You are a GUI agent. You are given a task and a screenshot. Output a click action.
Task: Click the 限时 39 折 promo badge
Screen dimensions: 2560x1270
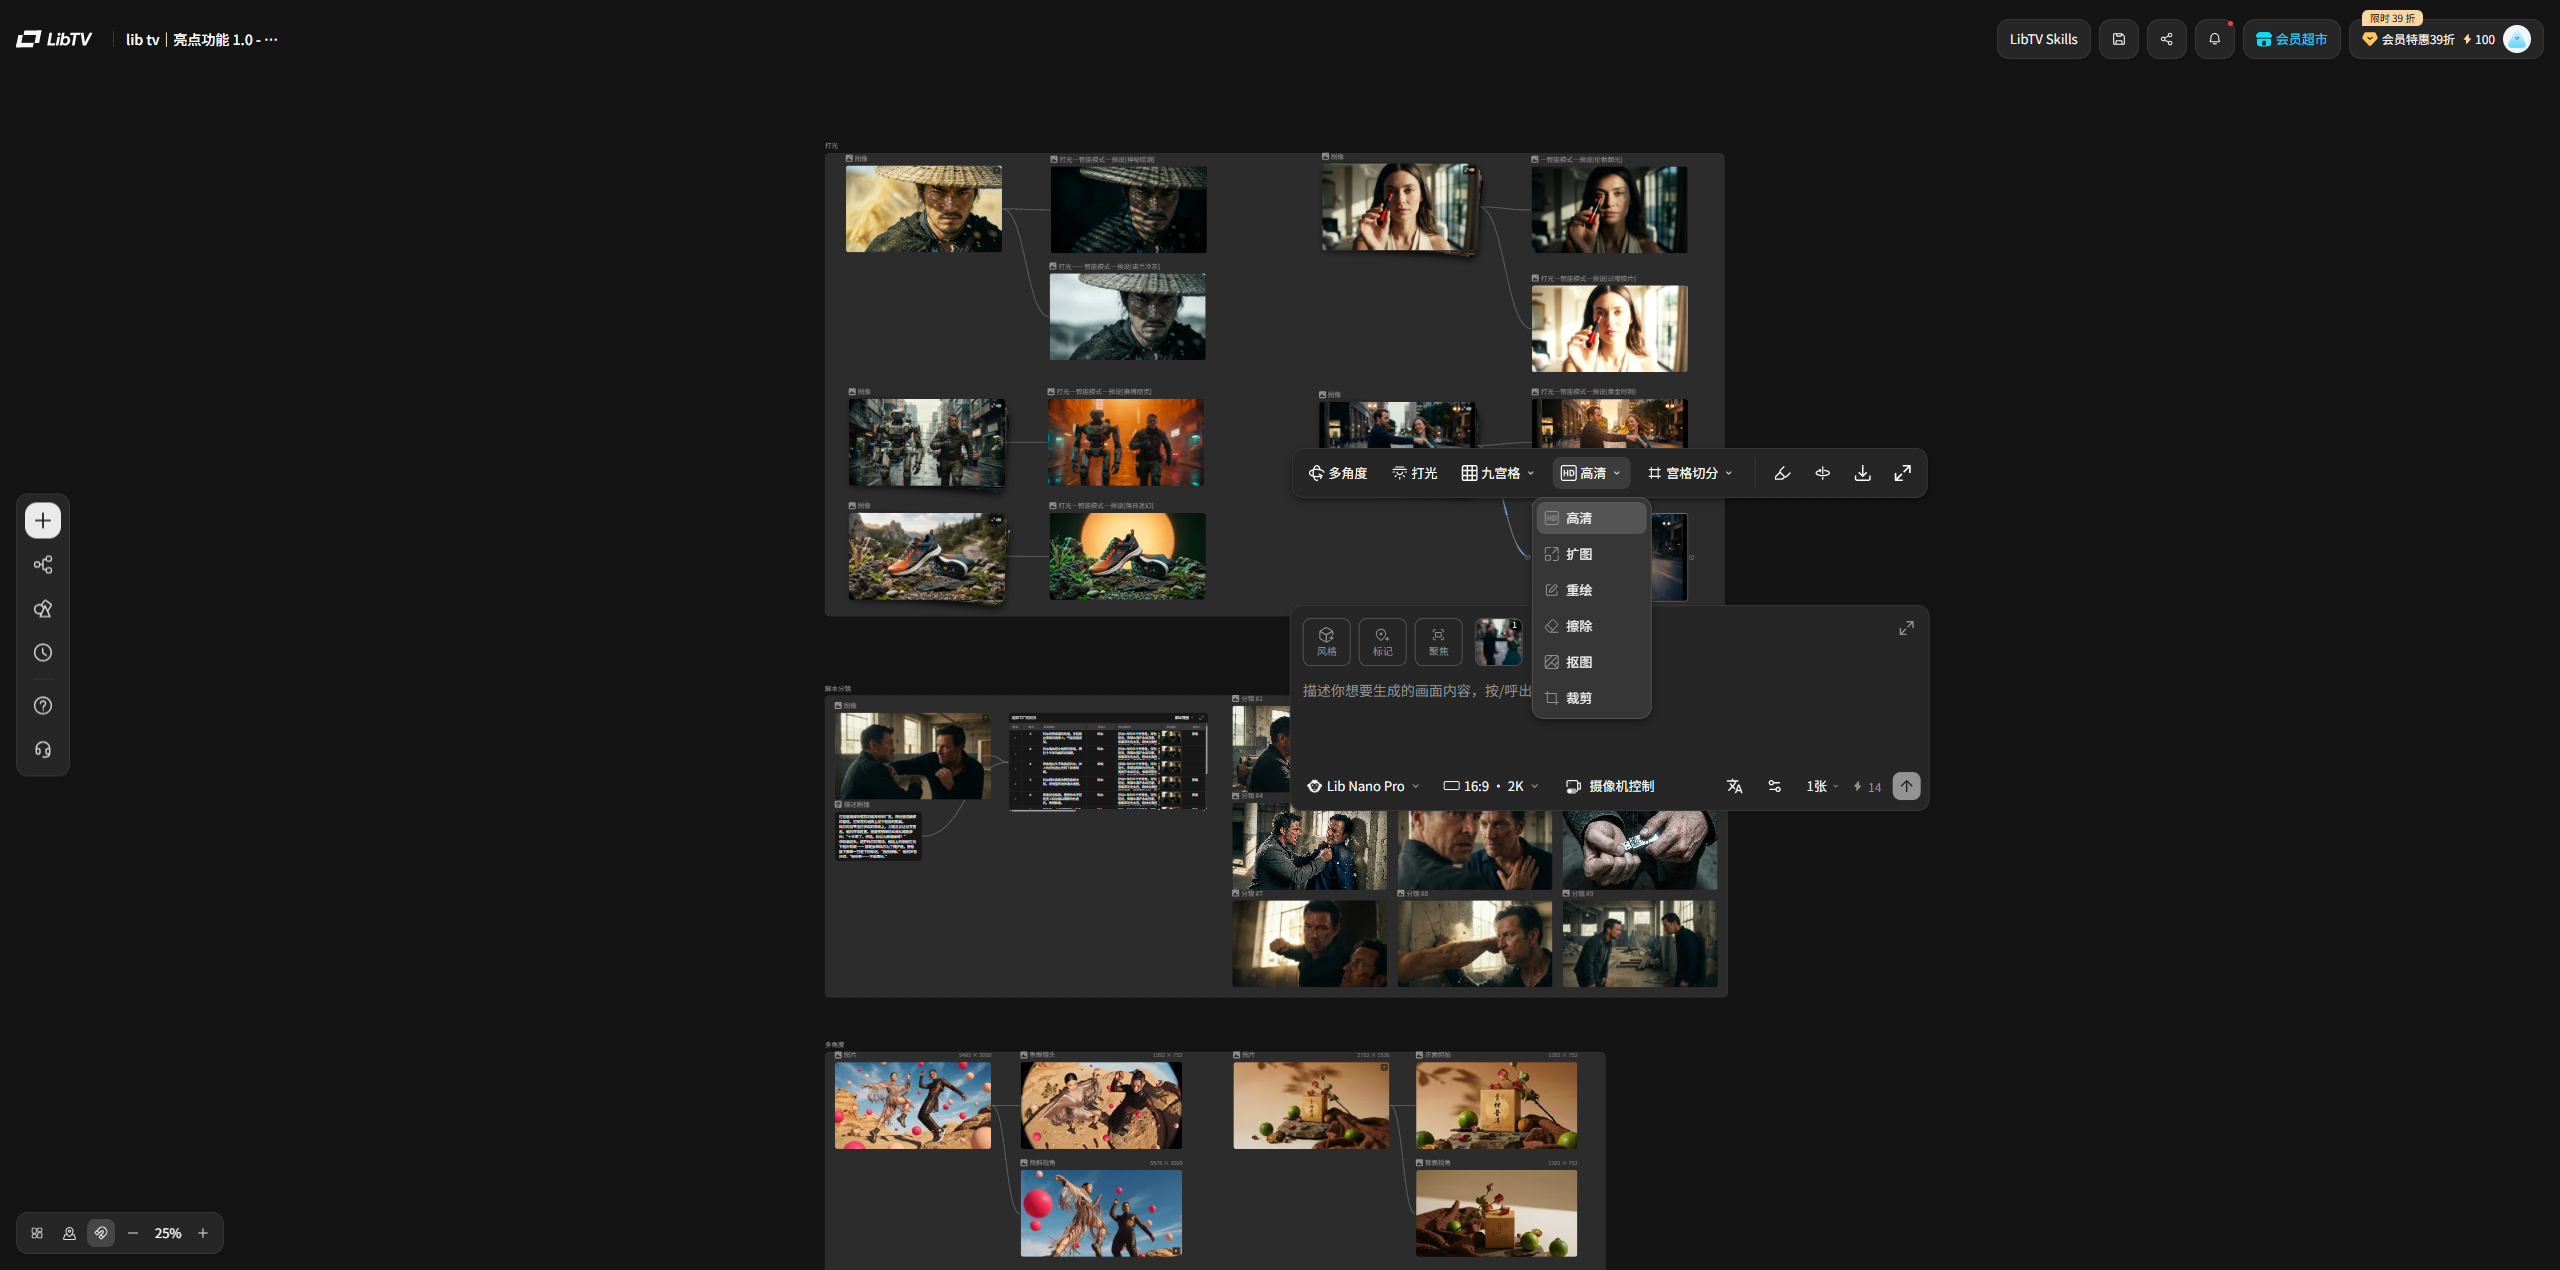pyautogui.click(x=2392, y=18)
